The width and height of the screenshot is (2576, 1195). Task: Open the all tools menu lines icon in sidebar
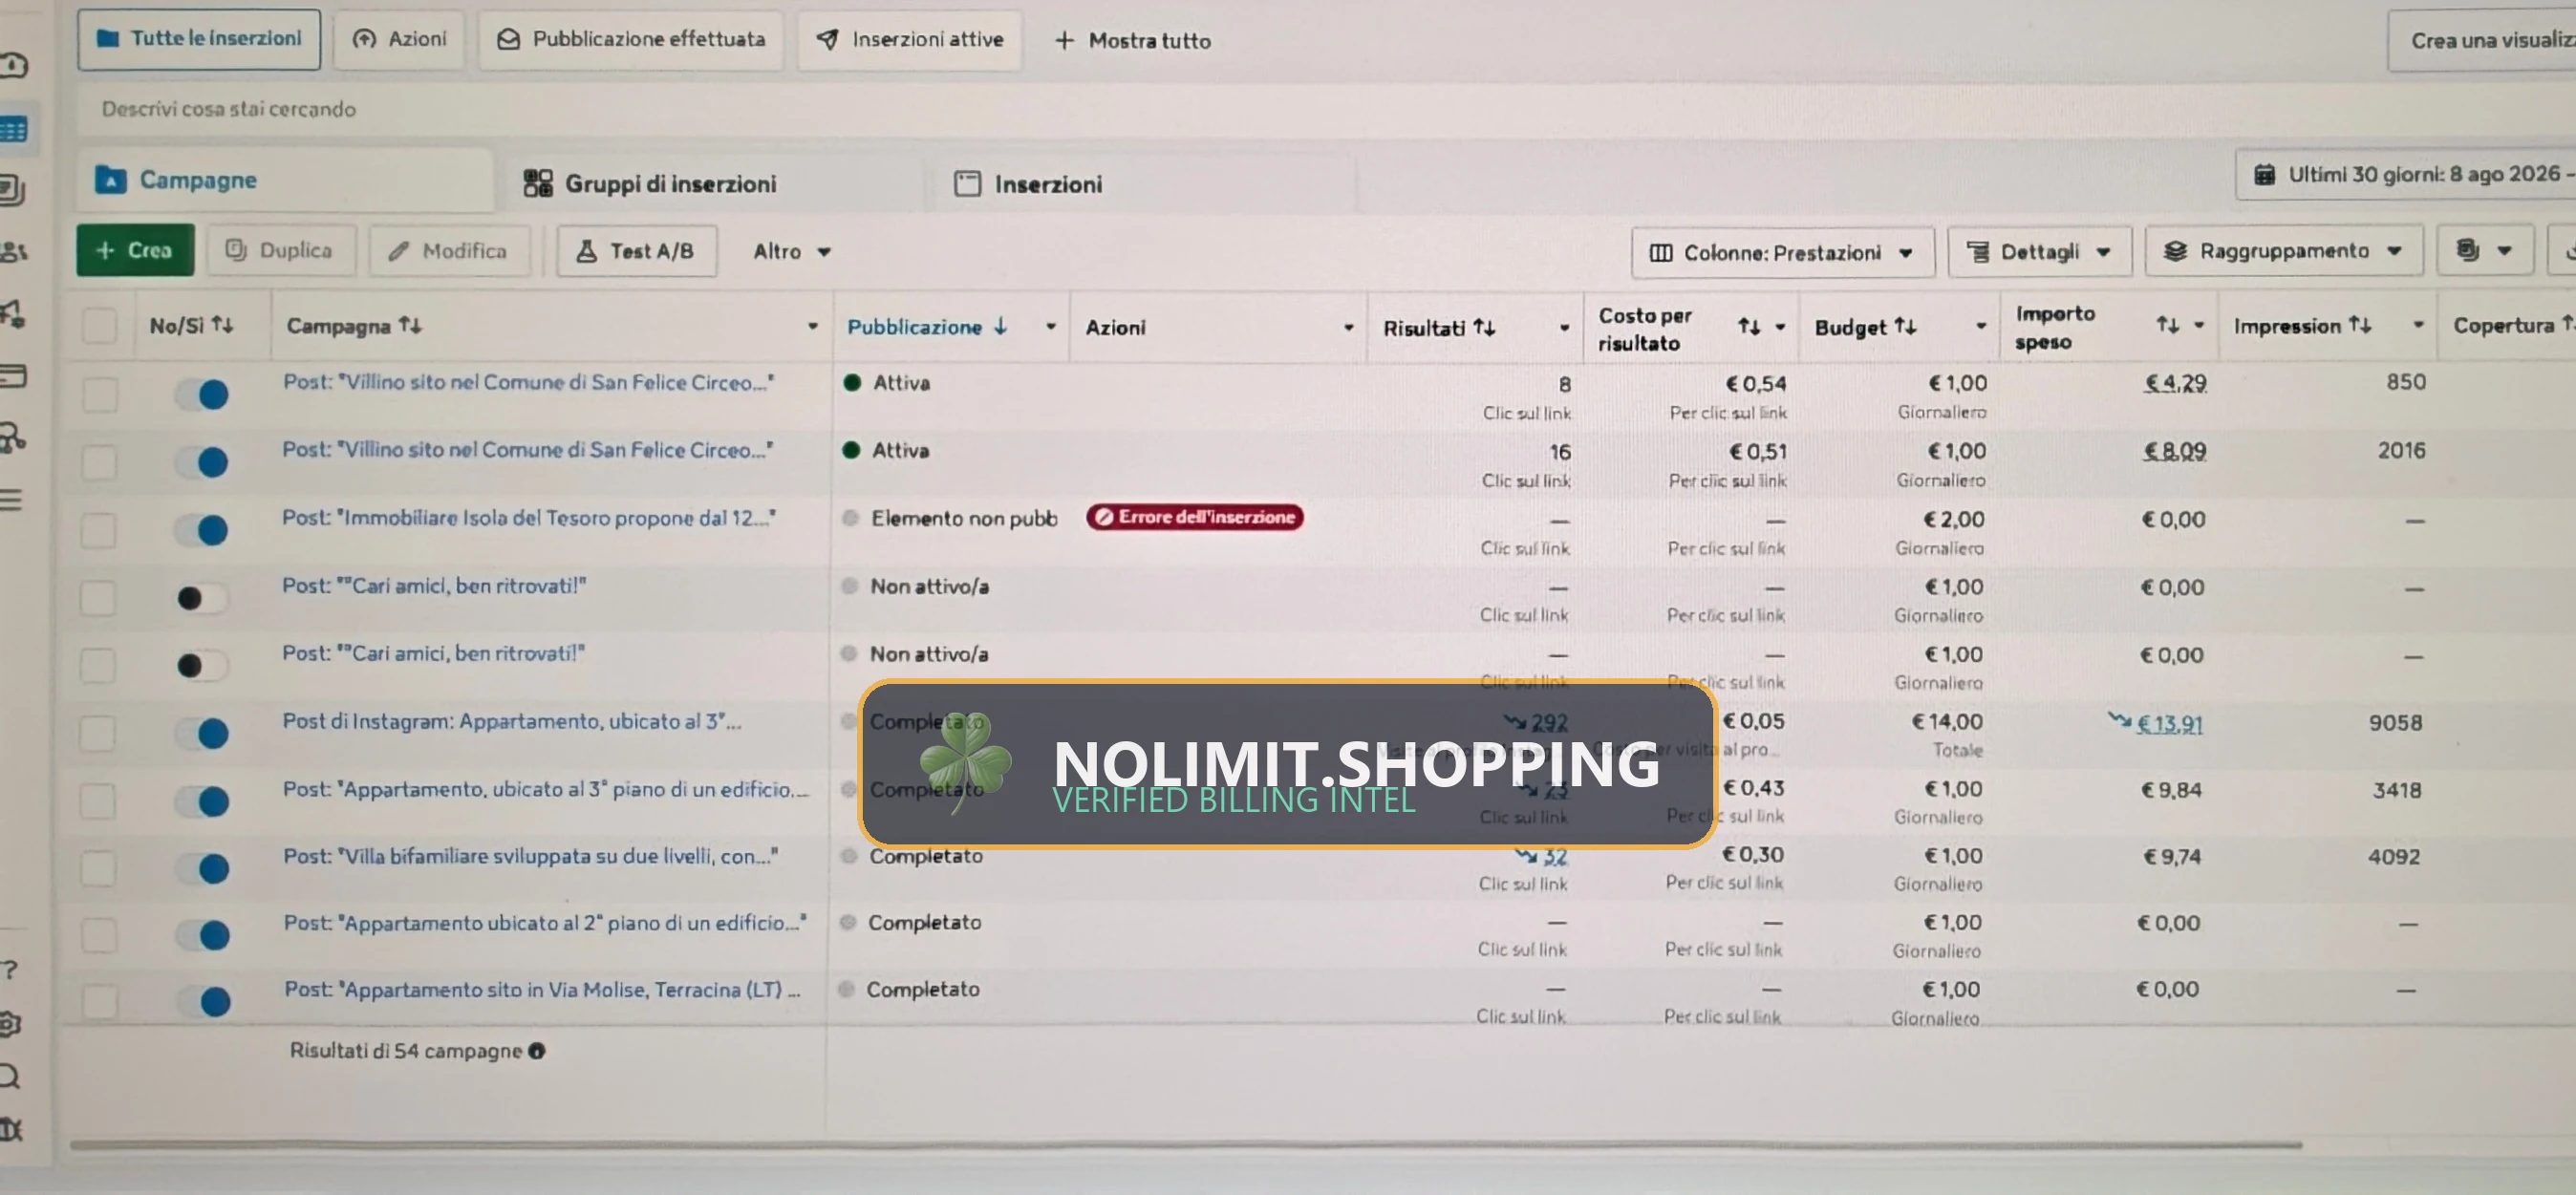tap(12, 499)
